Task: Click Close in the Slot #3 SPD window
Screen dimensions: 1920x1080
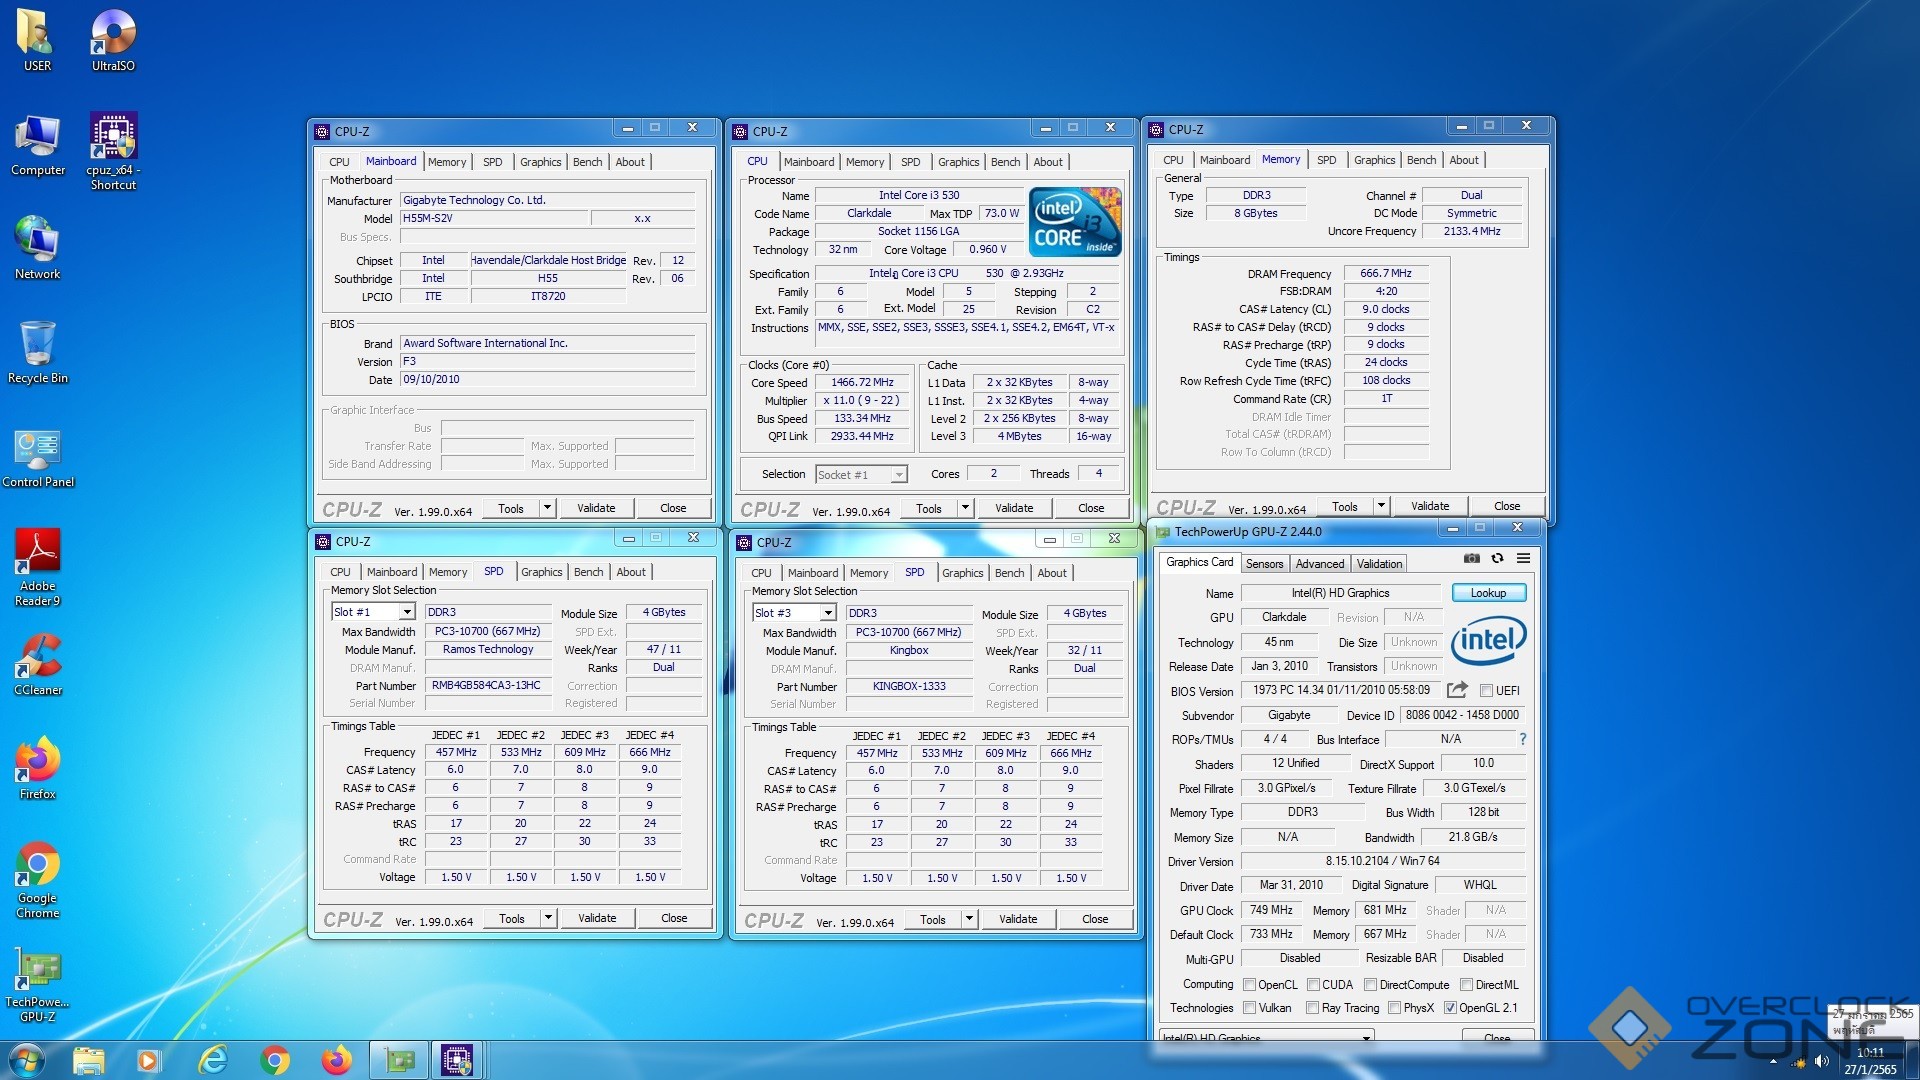Action: tap(1095, 919)
